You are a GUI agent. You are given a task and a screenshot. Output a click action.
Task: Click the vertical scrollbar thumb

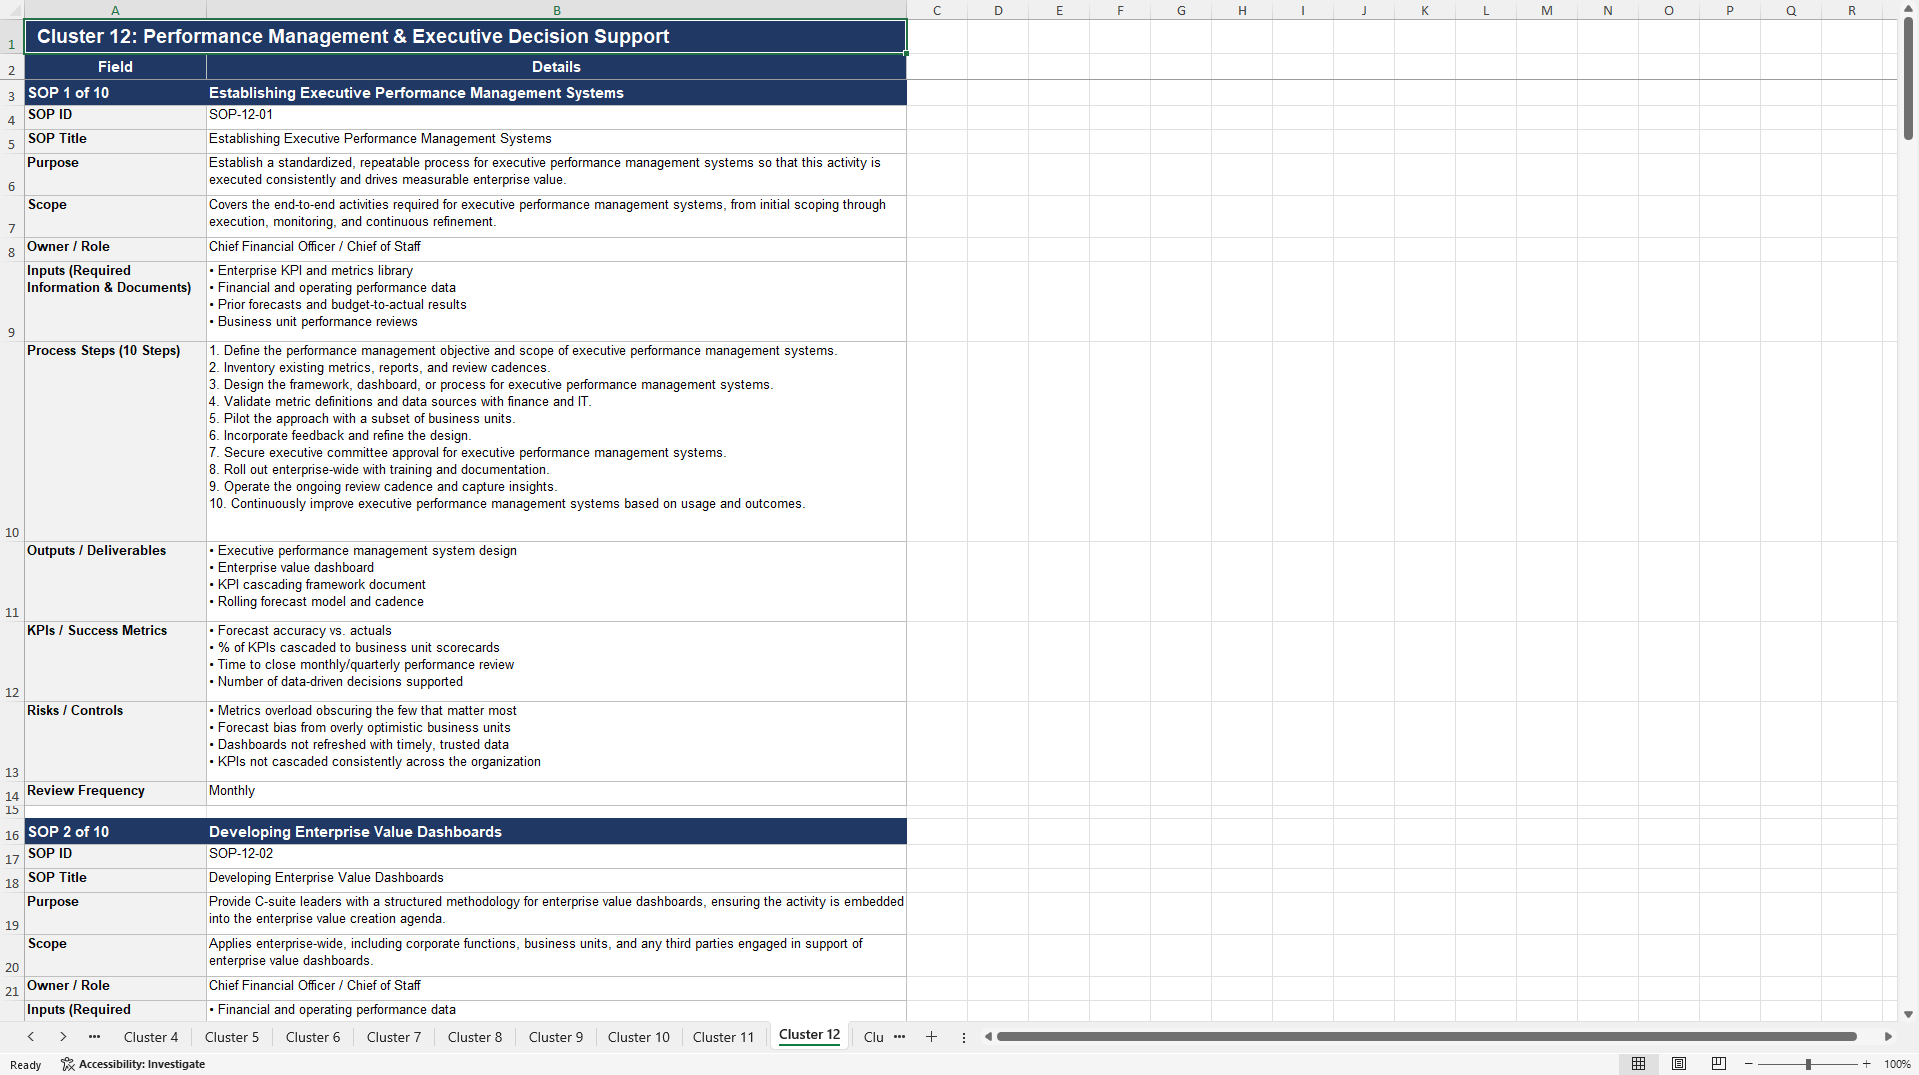(1908, 77)
